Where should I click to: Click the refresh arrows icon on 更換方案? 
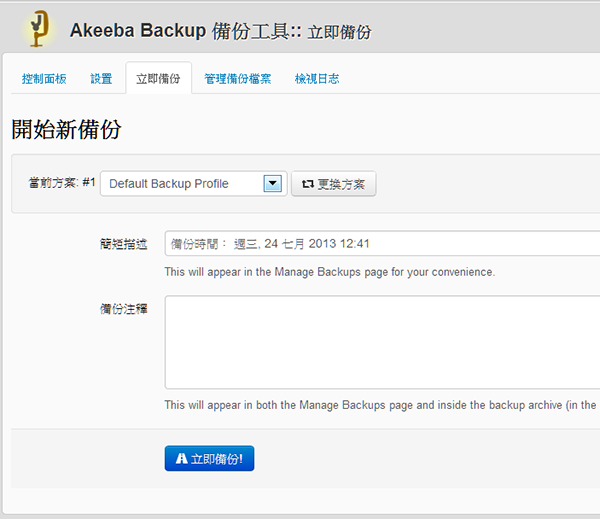[307, 184]
